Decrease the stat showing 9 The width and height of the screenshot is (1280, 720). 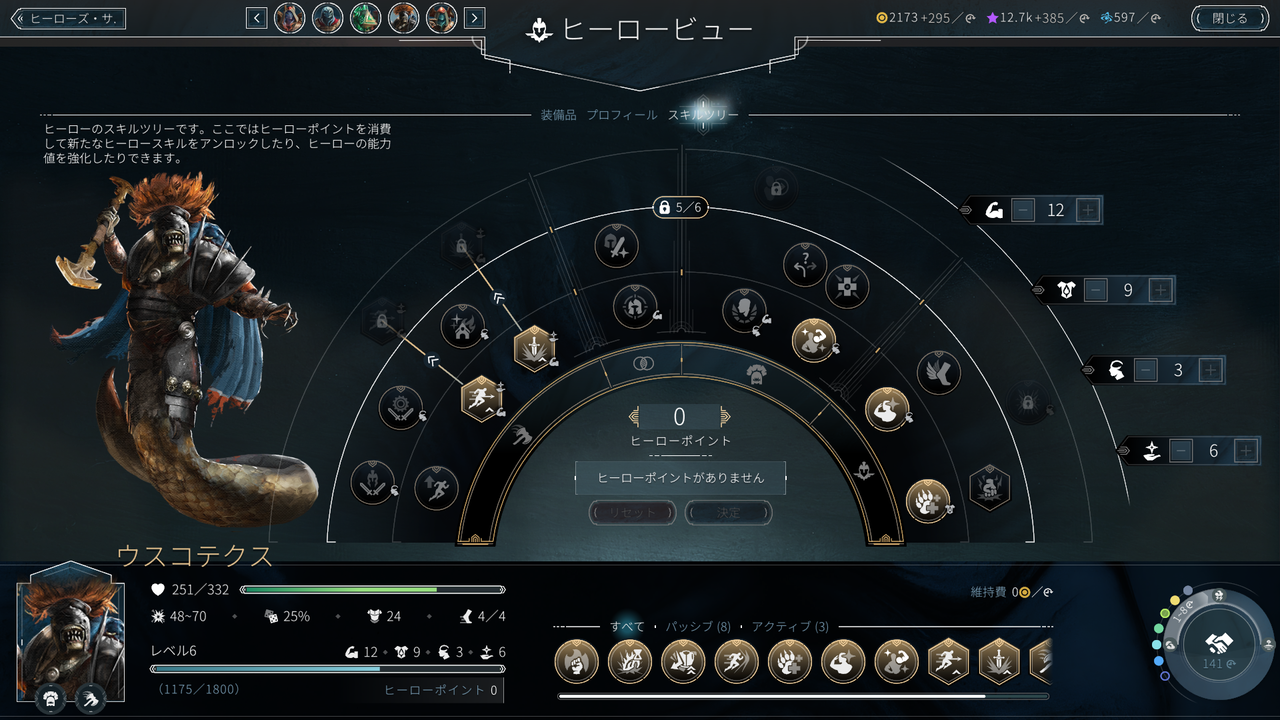coord(1096,290)
